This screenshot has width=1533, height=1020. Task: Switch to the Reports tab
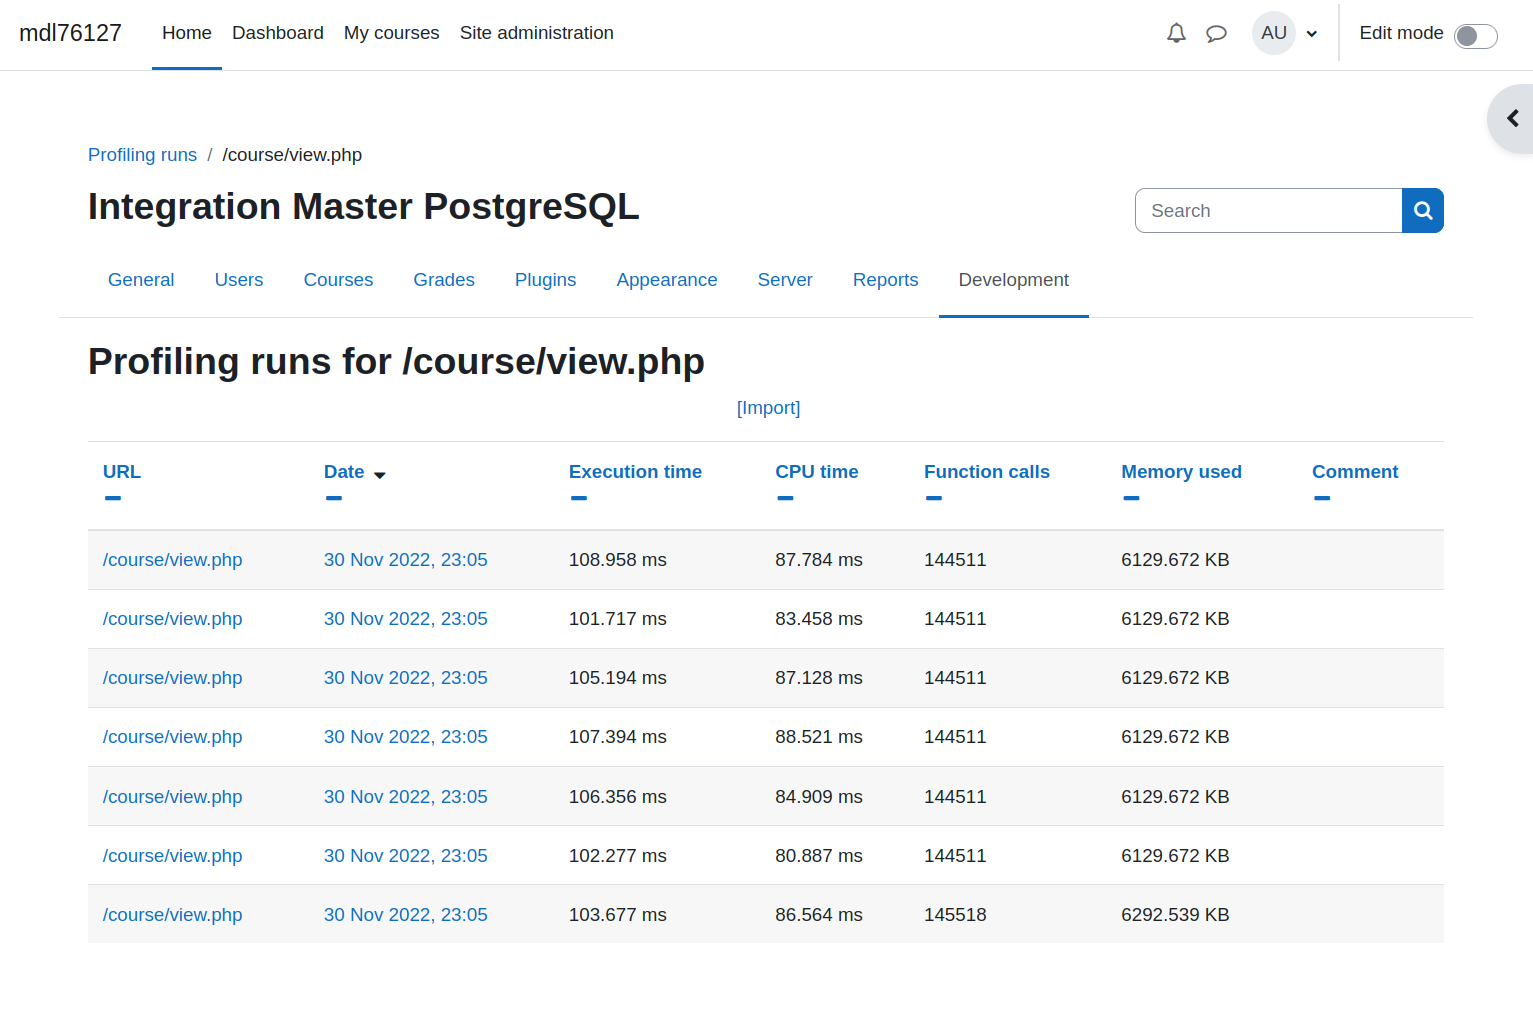point(886,280)
